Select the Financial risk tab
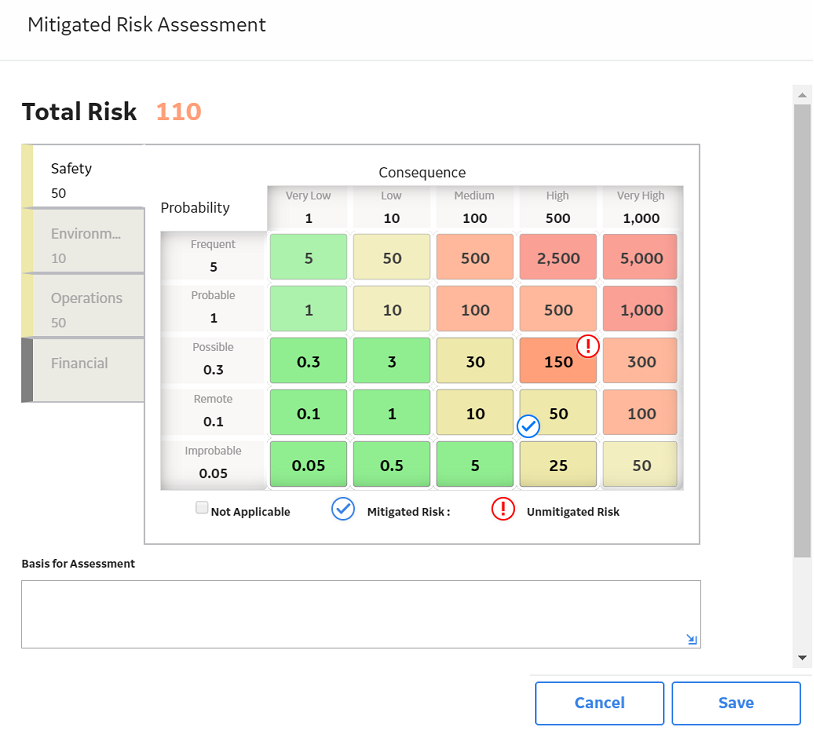 pyautogui.click(x=83, y=370)
